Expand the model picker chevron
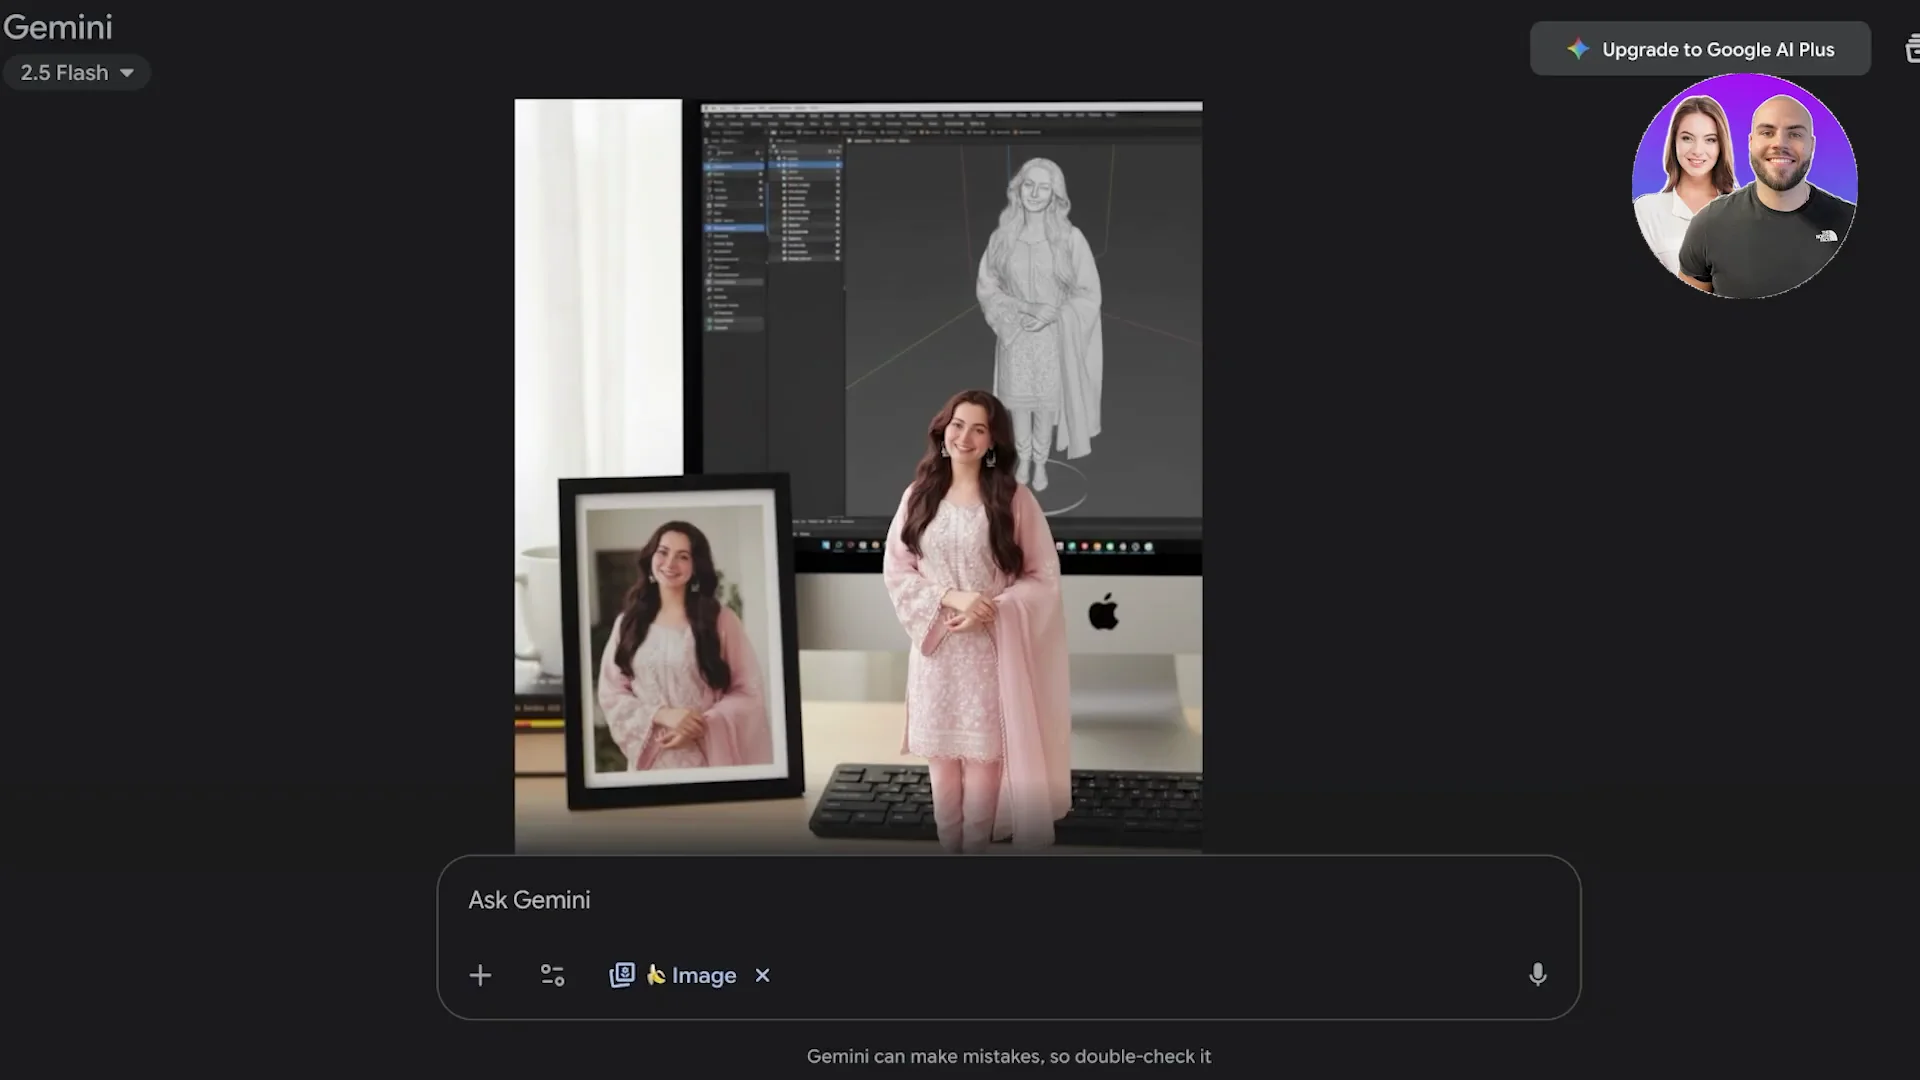This screenshot has width=1920, height=1080. tap(126, 72)
